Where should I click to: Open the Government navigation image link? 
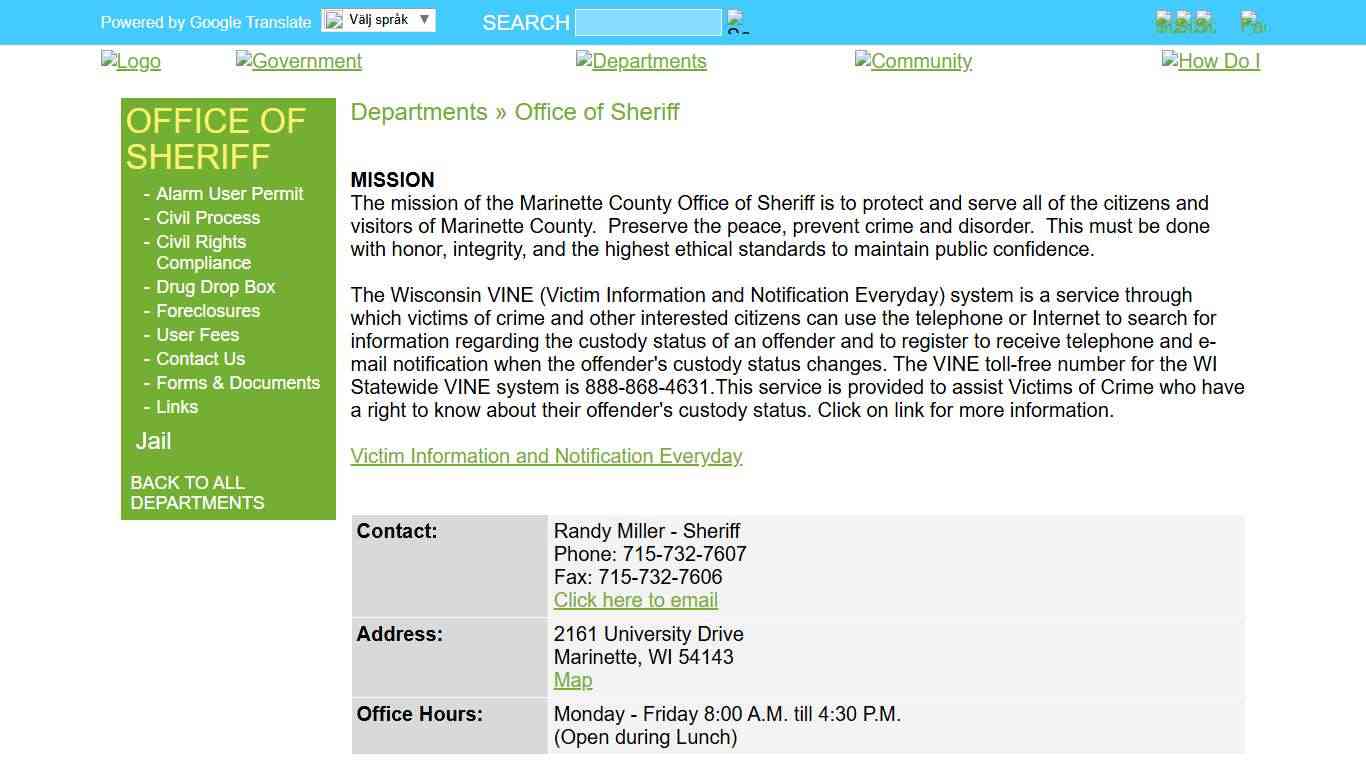tap(298, 61)
